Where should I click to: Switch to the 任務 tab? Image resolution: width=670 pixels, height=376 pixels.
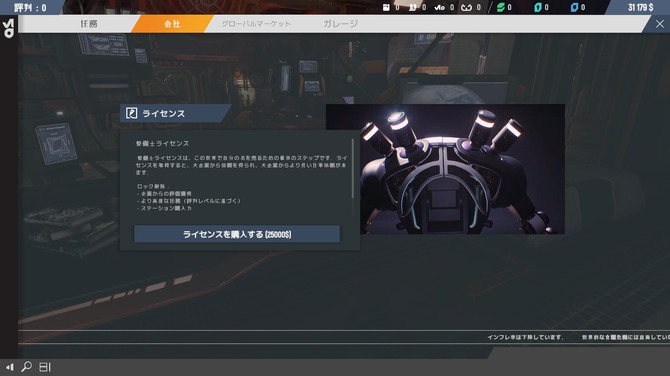tap(89, 24)
